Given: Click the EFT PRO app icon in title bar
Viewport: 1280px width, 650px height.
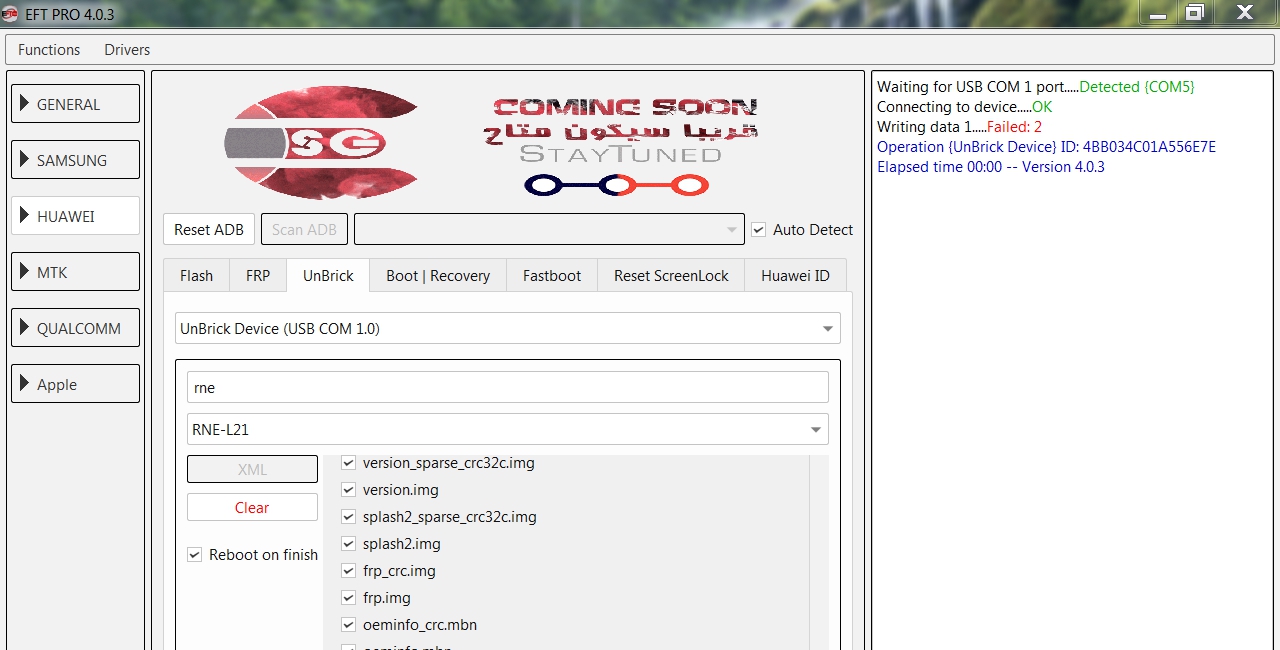Looking at the screenshot, I should pyautogui.click(x=11, y=14).
